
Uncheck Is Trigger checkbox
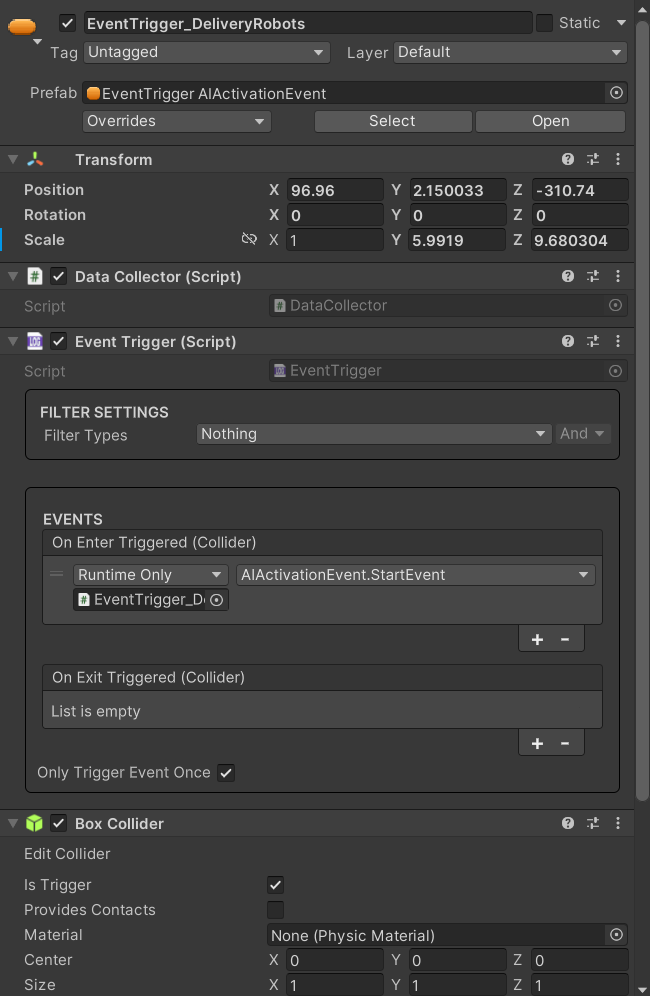(x=275, y=885)
